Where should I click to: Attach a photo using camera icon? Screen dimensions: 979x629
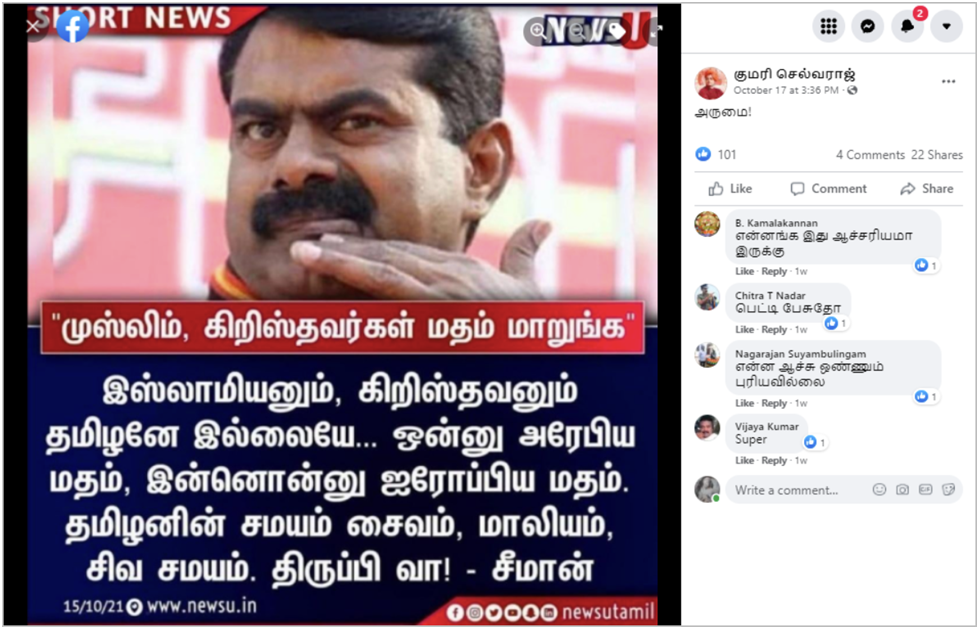902,490
